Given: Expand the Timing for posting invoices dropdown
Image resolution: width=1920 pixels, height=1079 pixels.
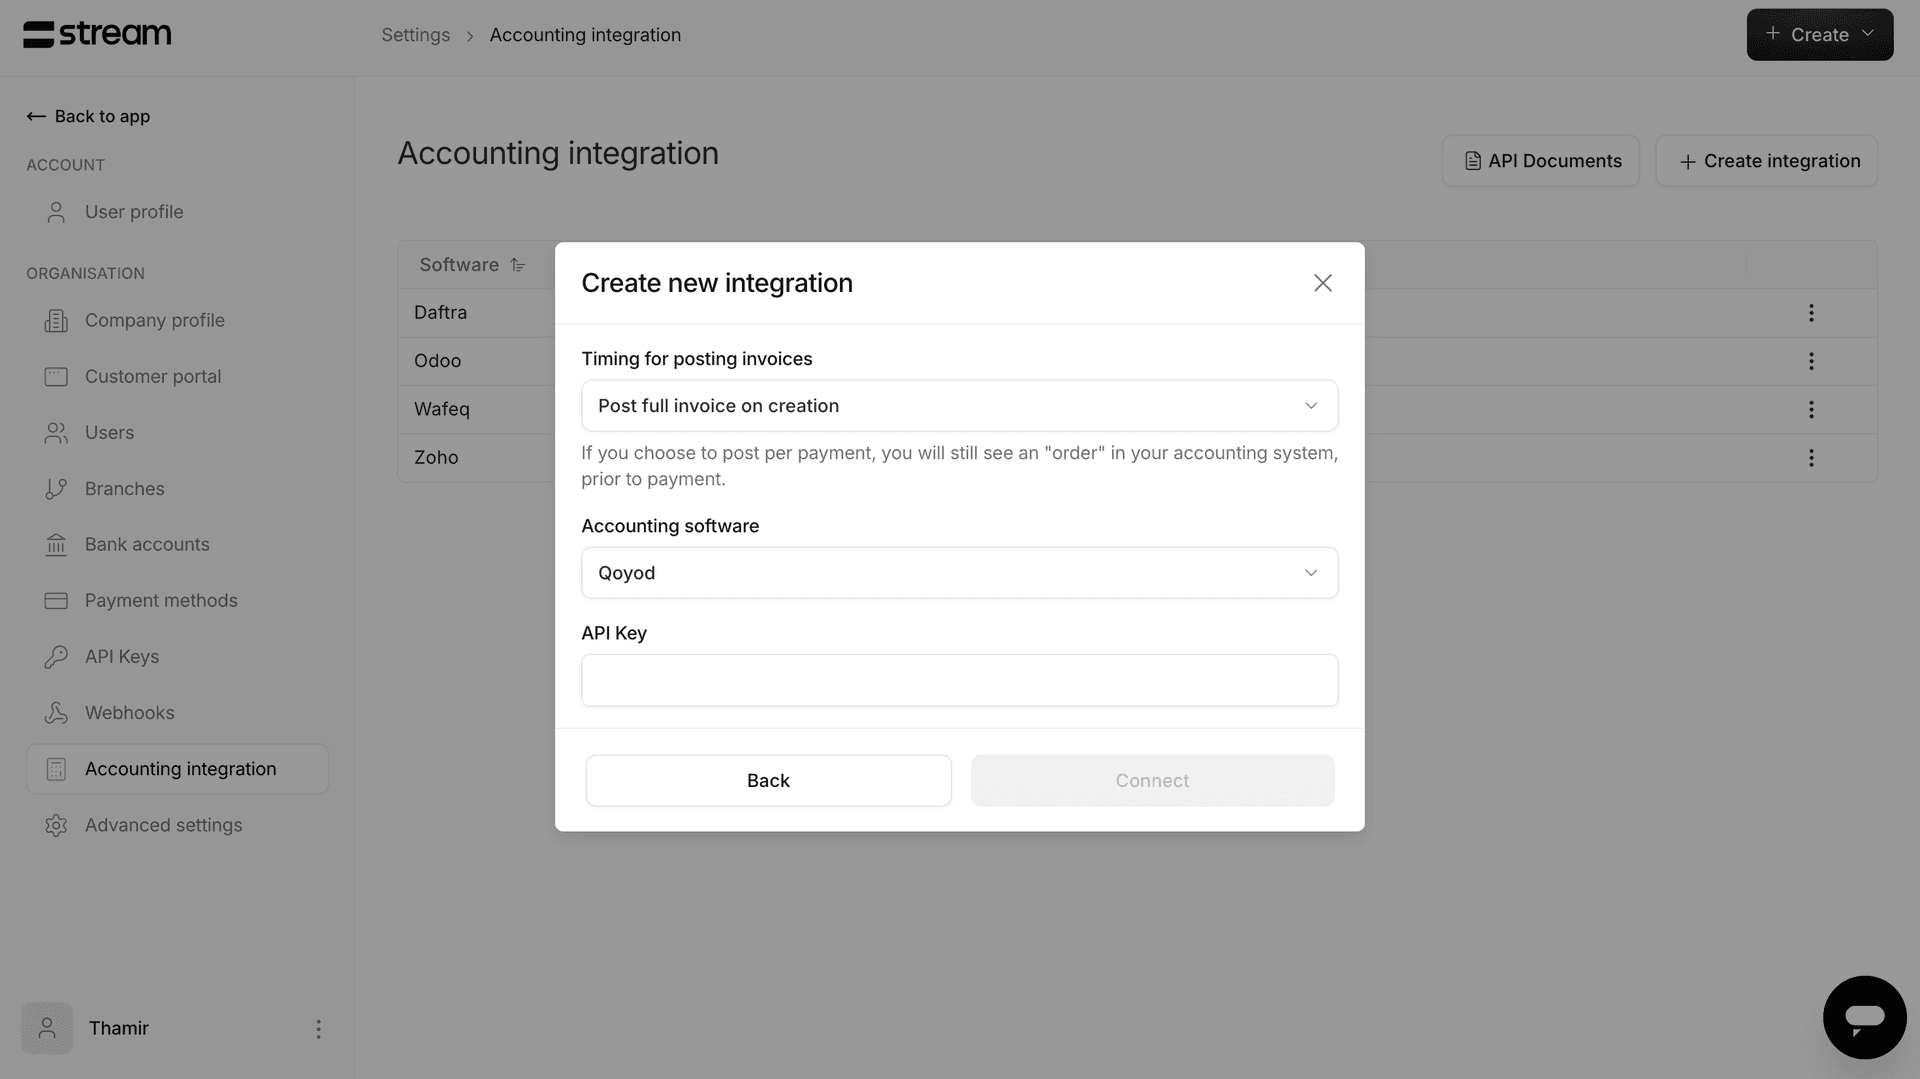Looking at the screenshot, I should tap(959, 406).
